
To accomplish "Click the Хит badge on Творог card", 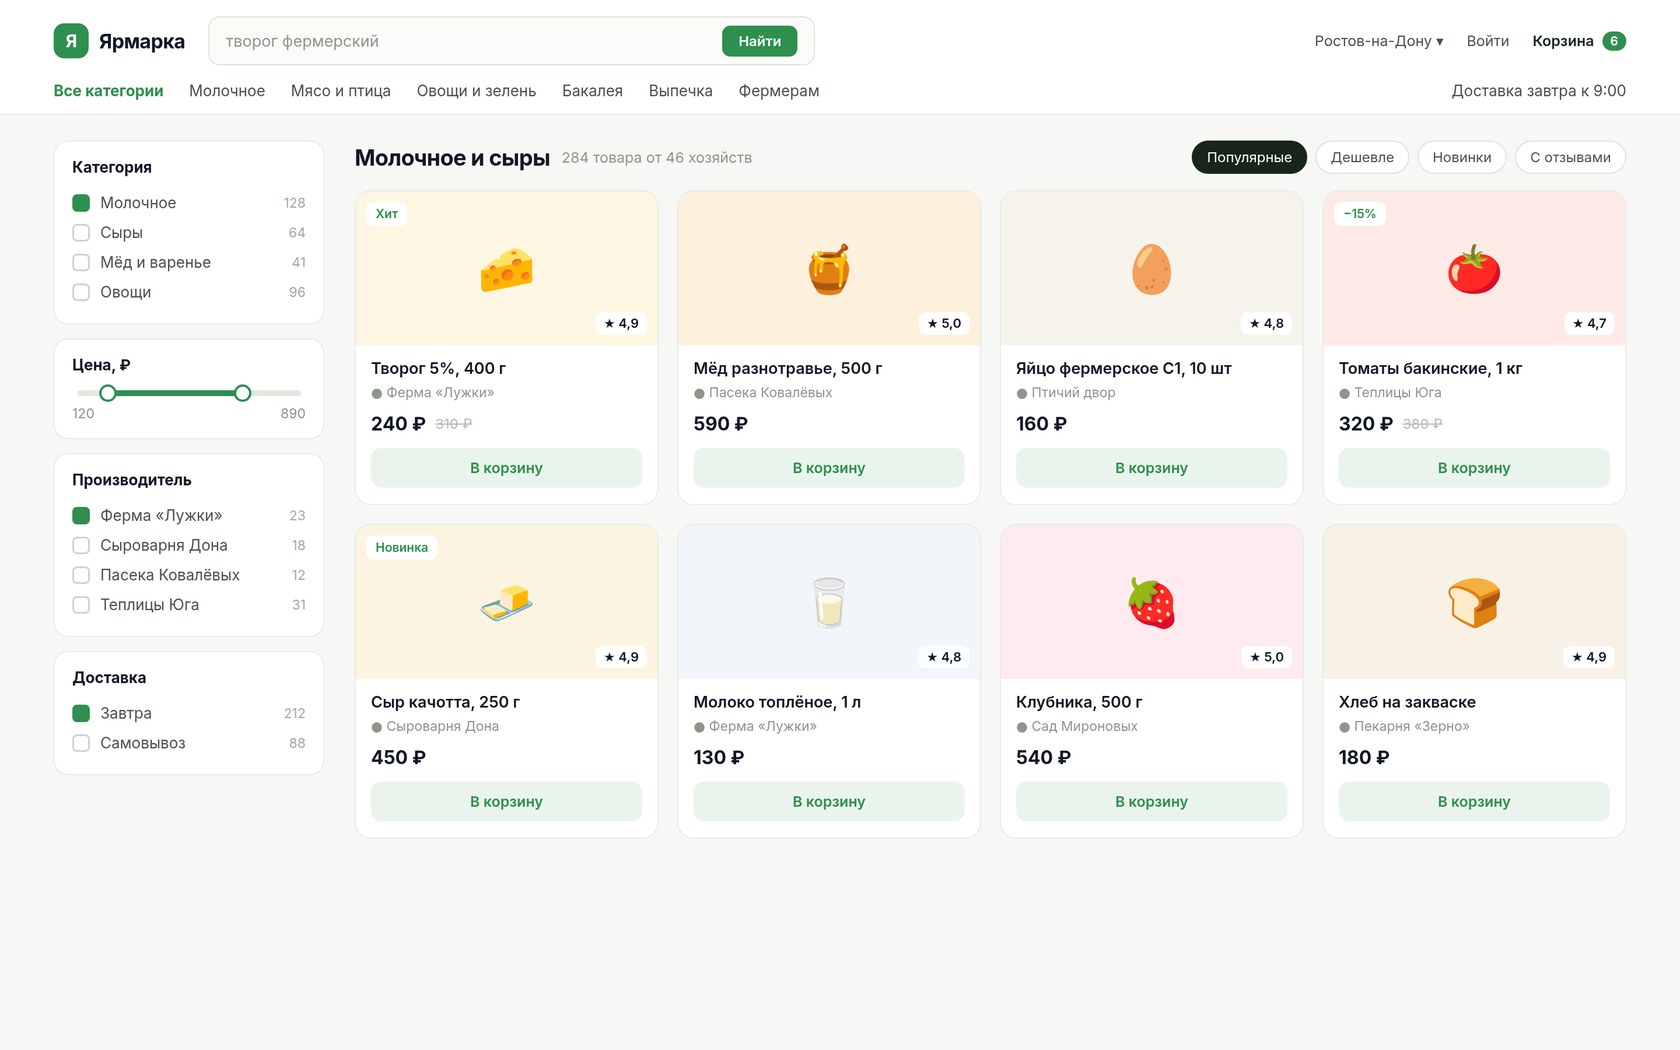I will point(387,214).
